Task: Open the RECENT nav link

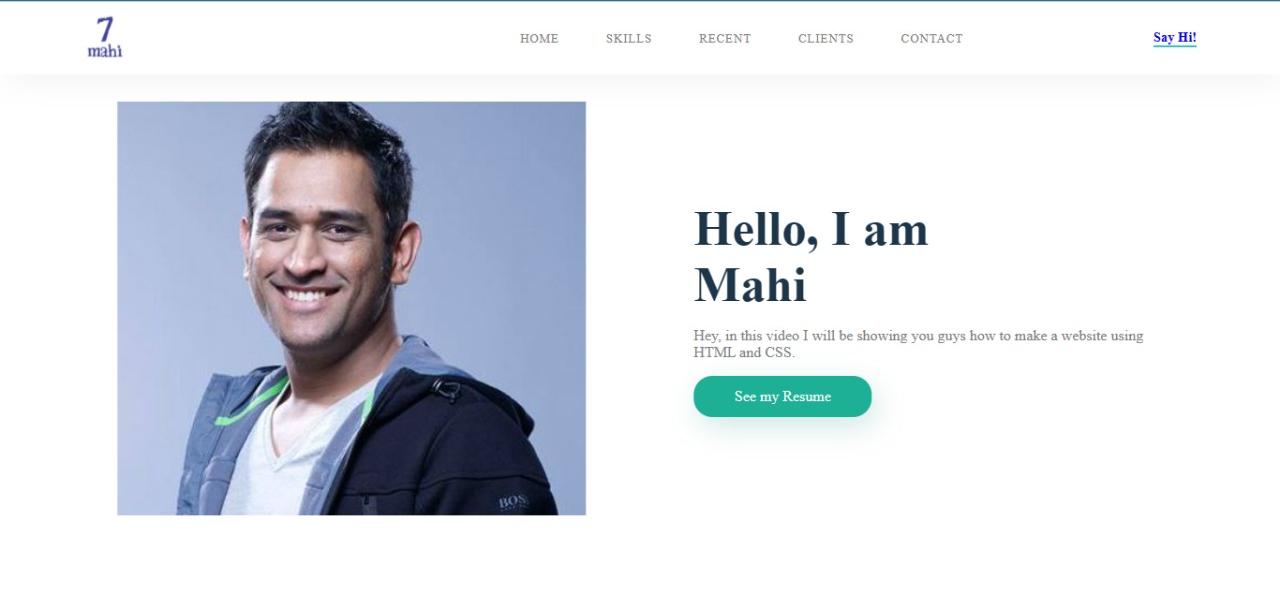Action: tap(725, 39)
